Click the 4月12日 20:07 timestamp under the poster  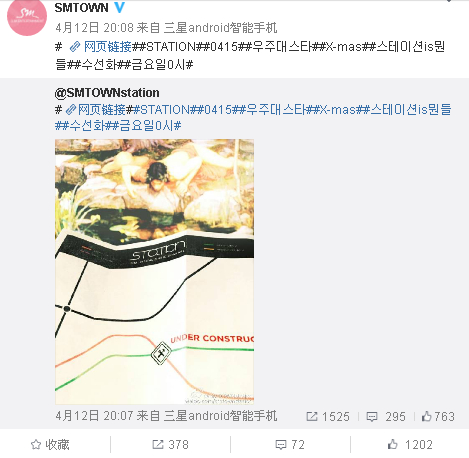point(94,416)
